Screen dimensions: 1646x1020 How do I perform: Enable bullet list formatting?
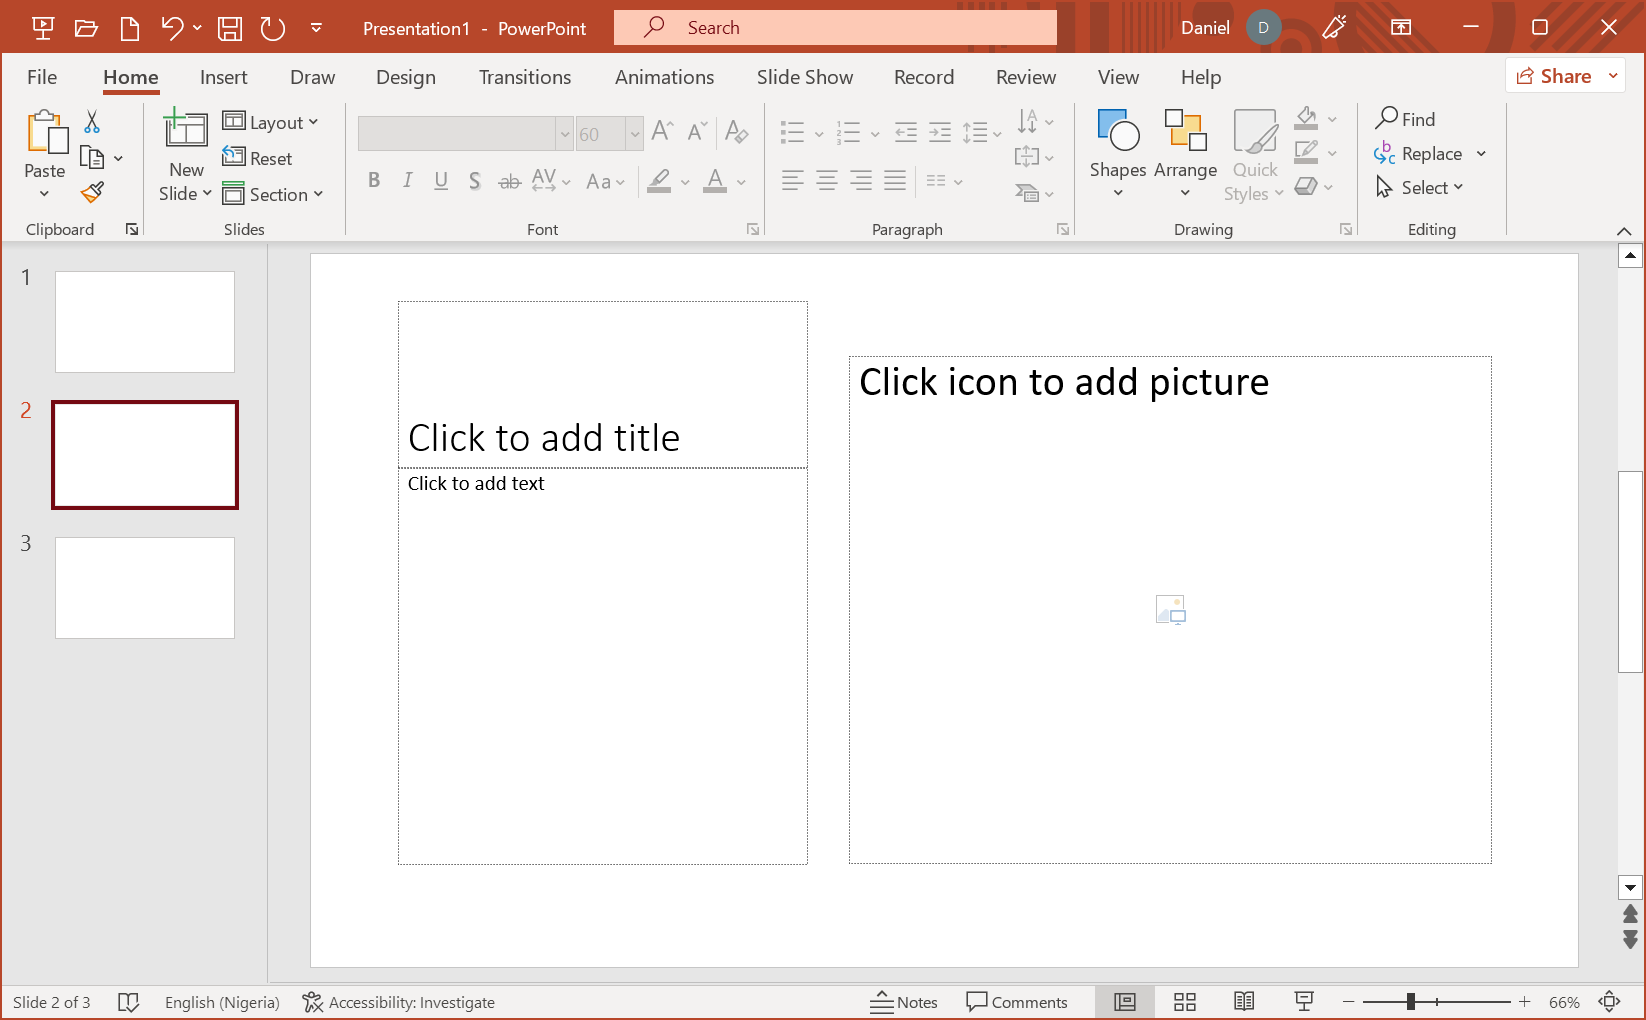(792, 132)
